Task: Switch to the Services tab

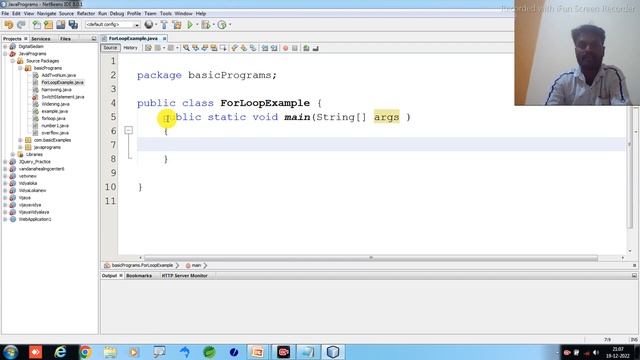Action: pyautogui.click(x=41, y=39)
